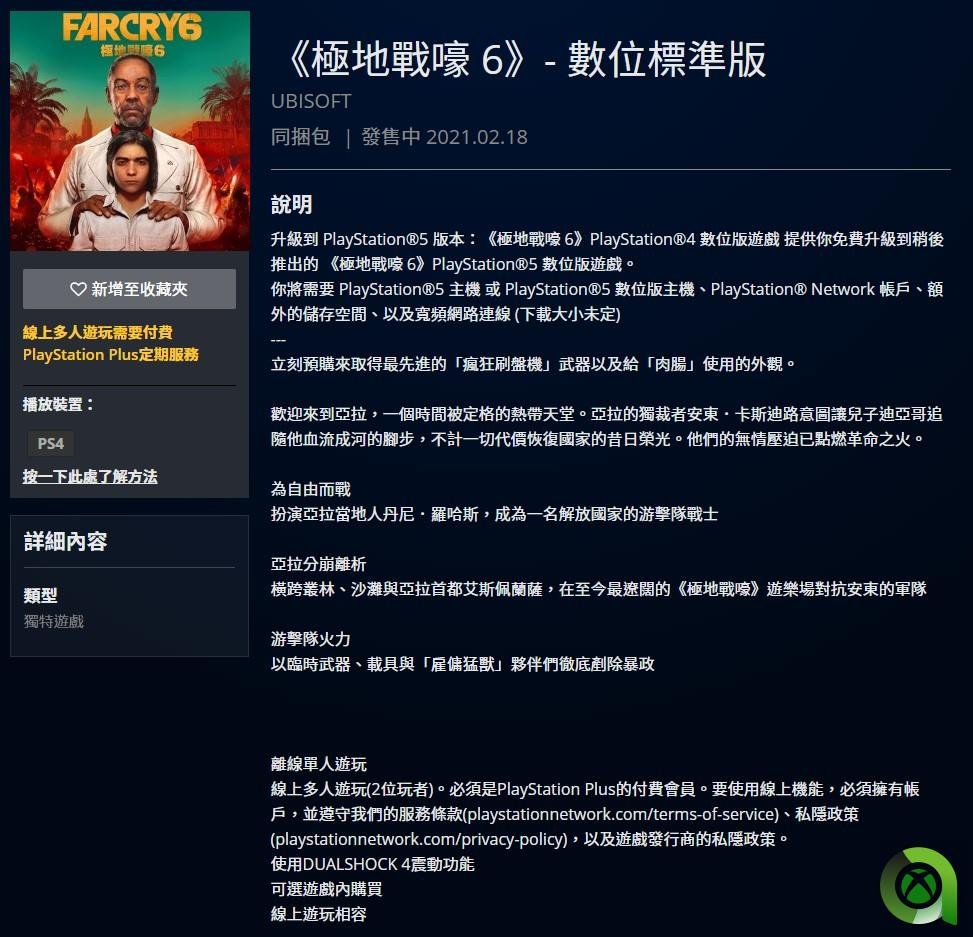Screen dimensions: 973x937
Task: Click the 線上多人遊玩需要付費 warning line
Action: [x=98, y=333]
